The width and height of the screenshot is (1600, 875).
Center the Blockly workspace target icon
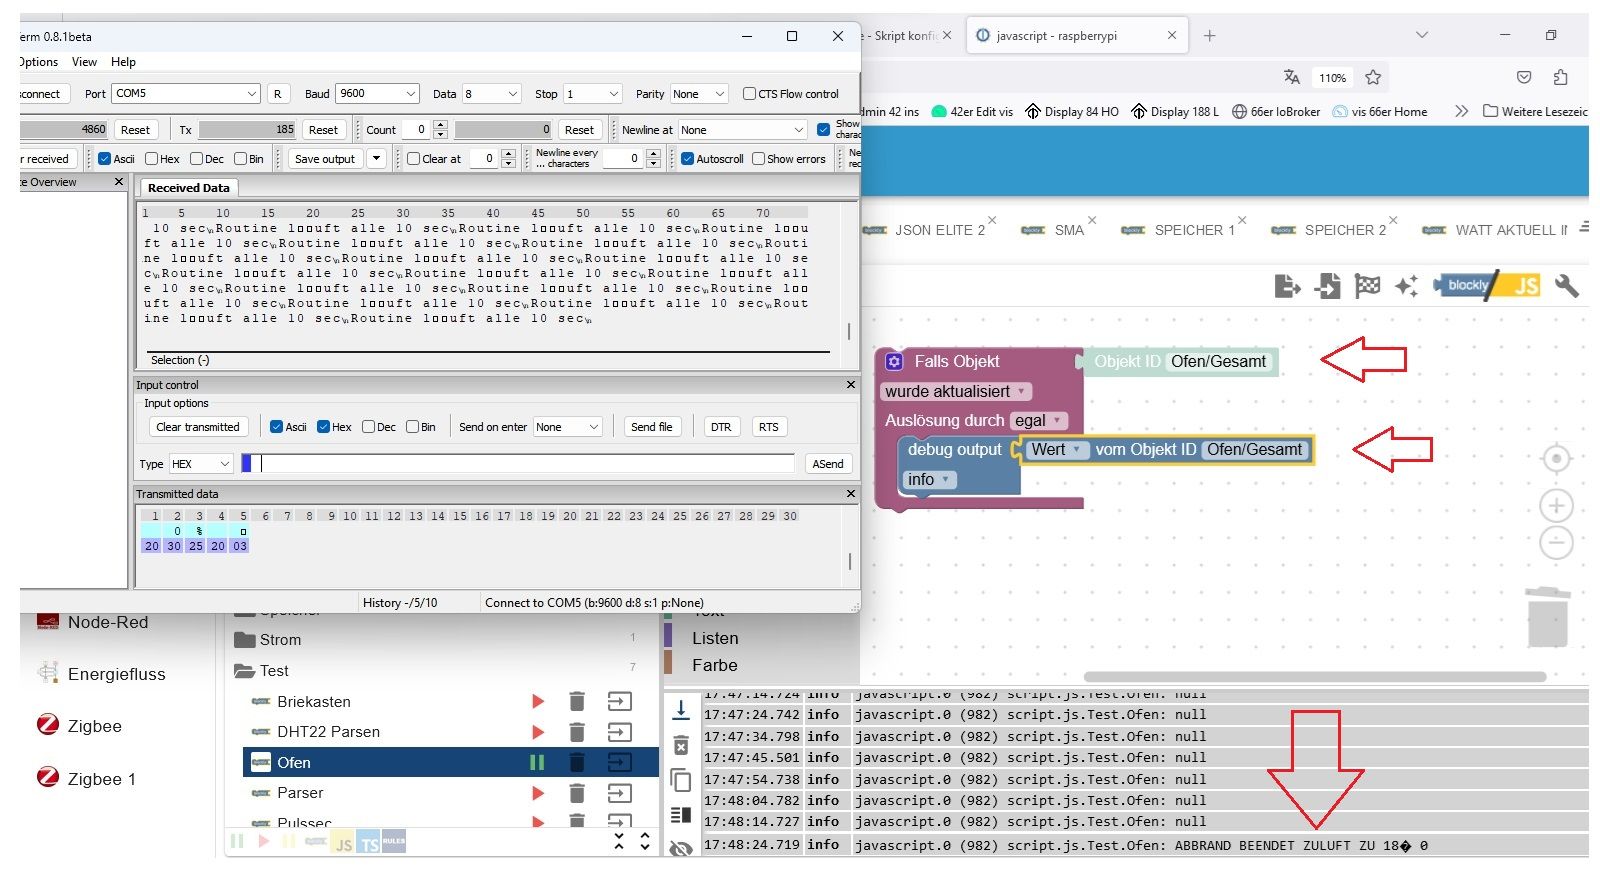pos(1555,459)
